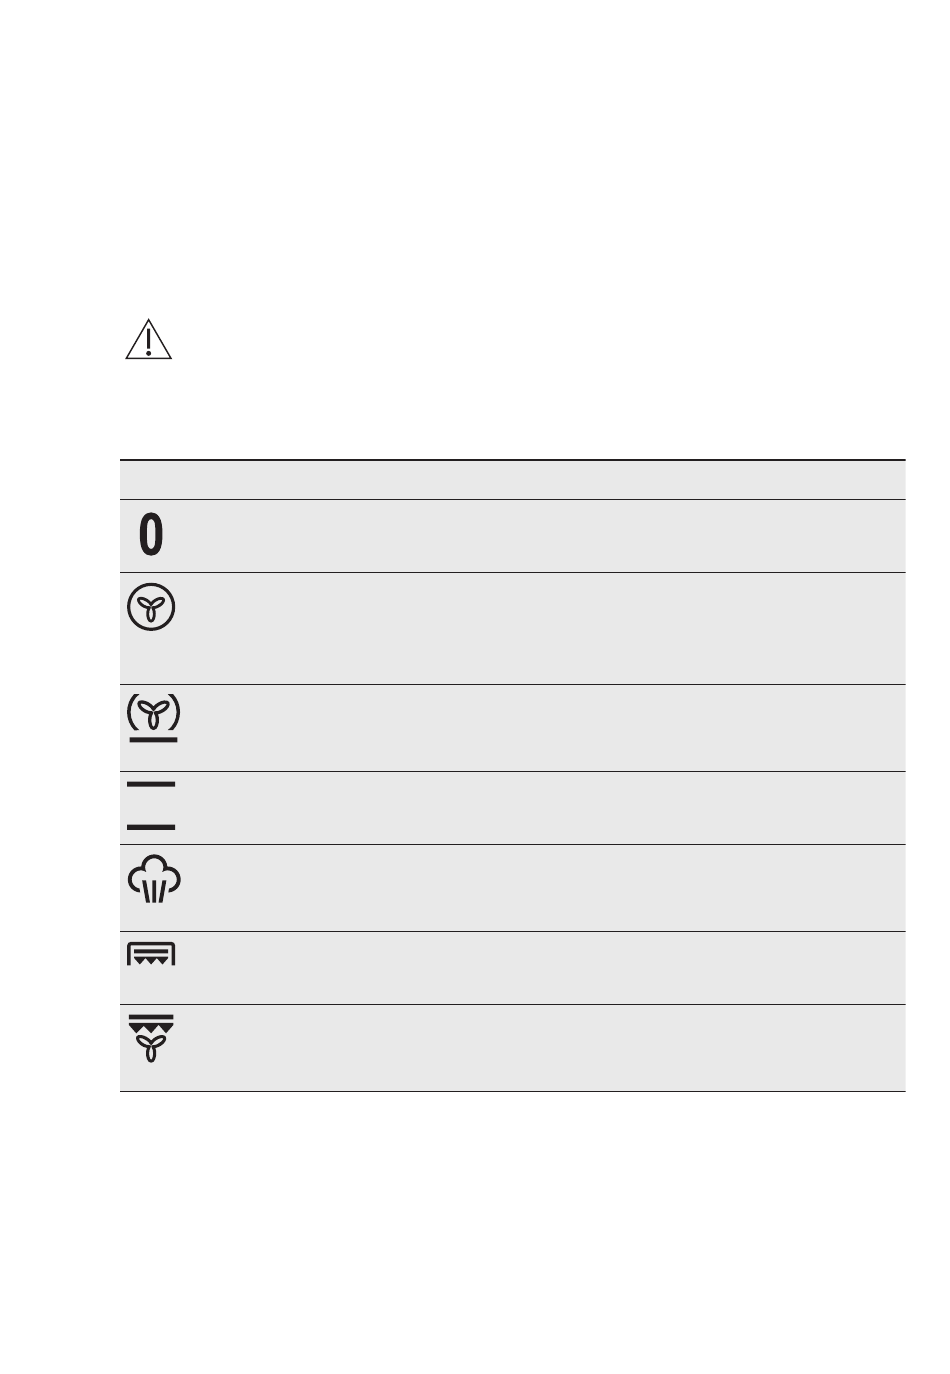This screenshot has height=1374, width=950.
Task: Click the warning triangle caution icon
Action: (148, 341)
